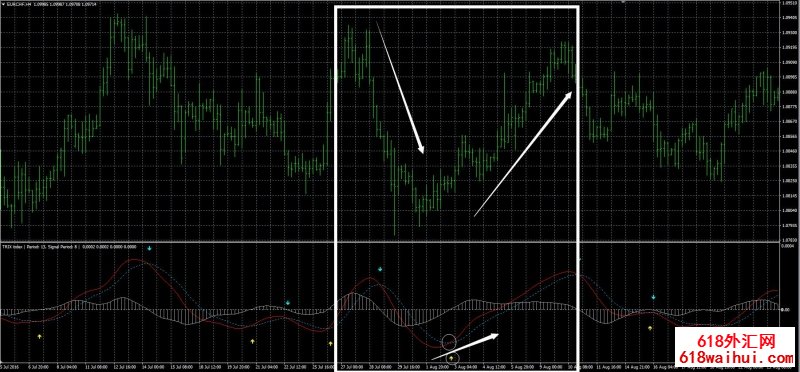Image resolution: width=800 pixels, height=372 pixels.
Task: Click the circled TRIX line crossover point
Action: coord(449,340)
